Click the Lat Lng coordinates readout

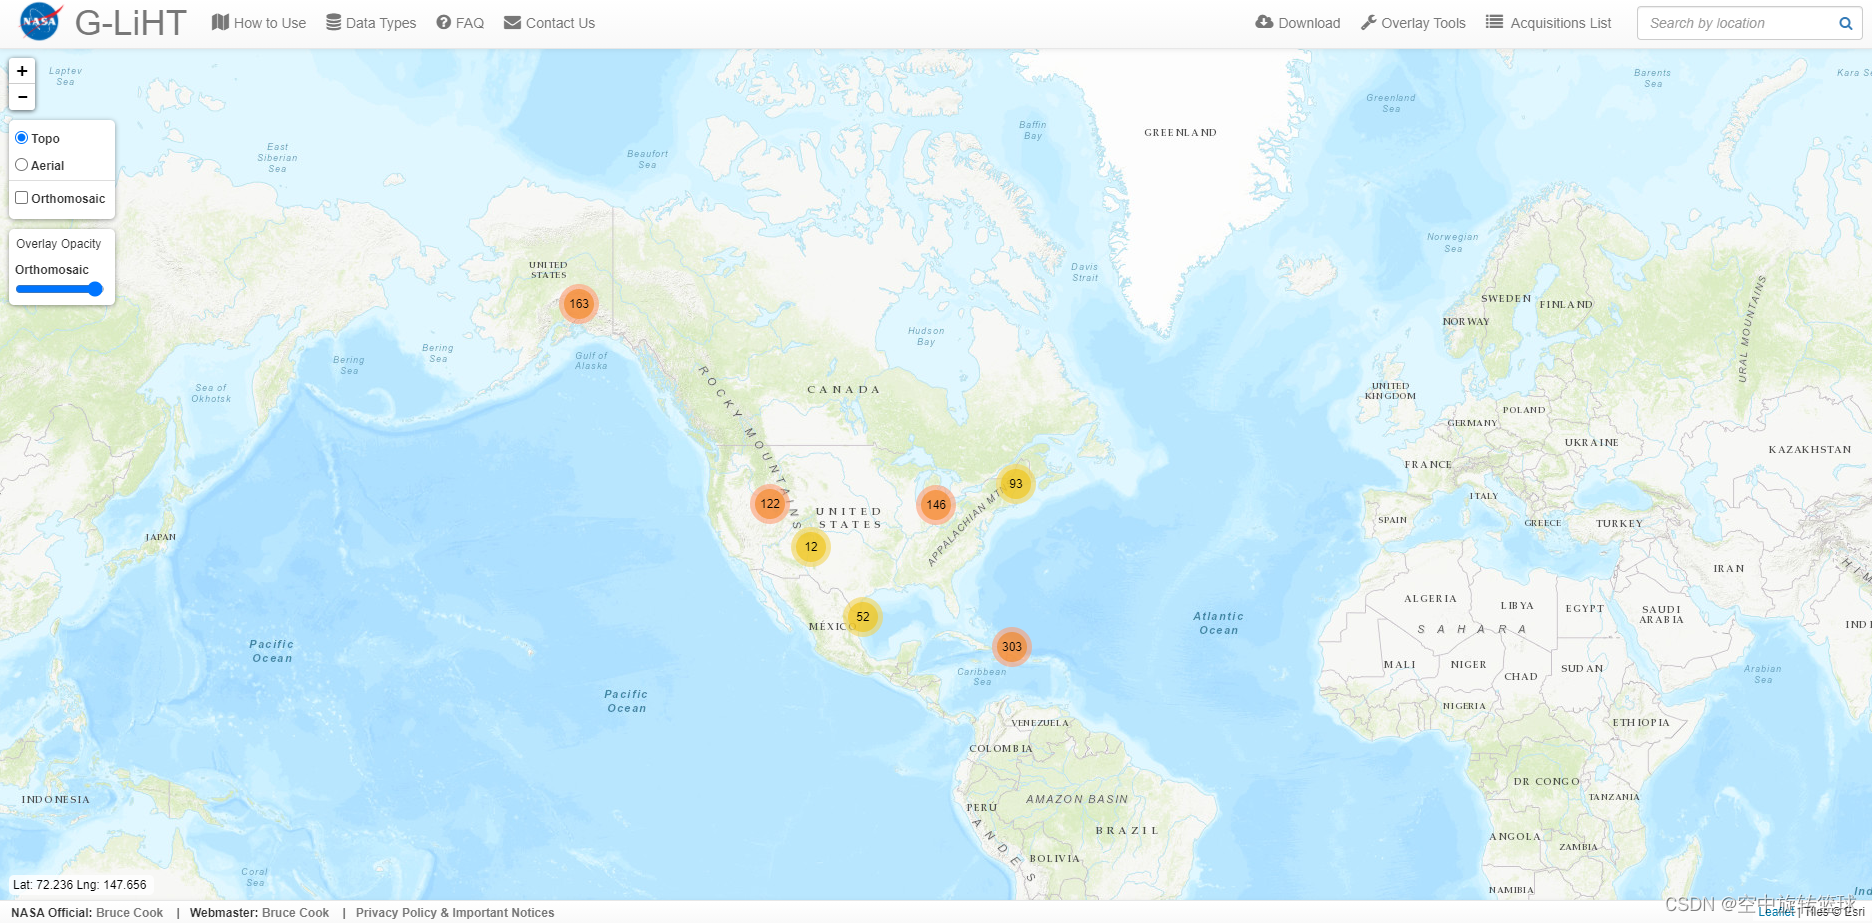tap(80, 885)
